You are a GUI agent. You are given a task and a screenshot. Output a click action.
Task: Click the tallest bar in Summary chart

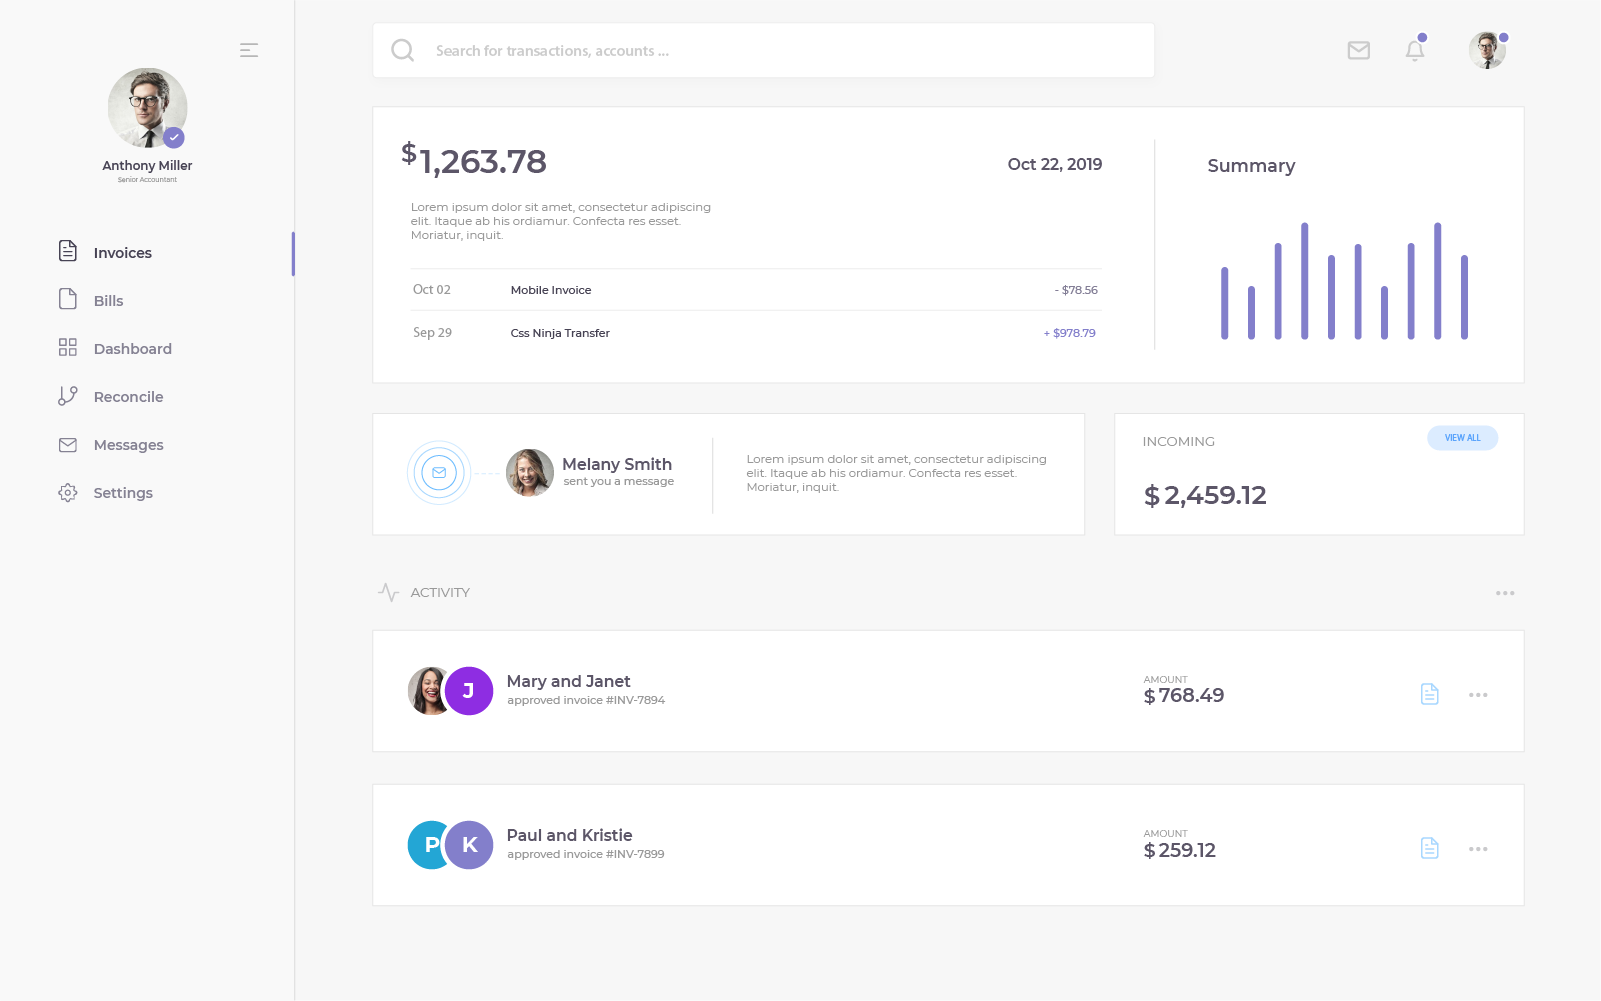1304,281
